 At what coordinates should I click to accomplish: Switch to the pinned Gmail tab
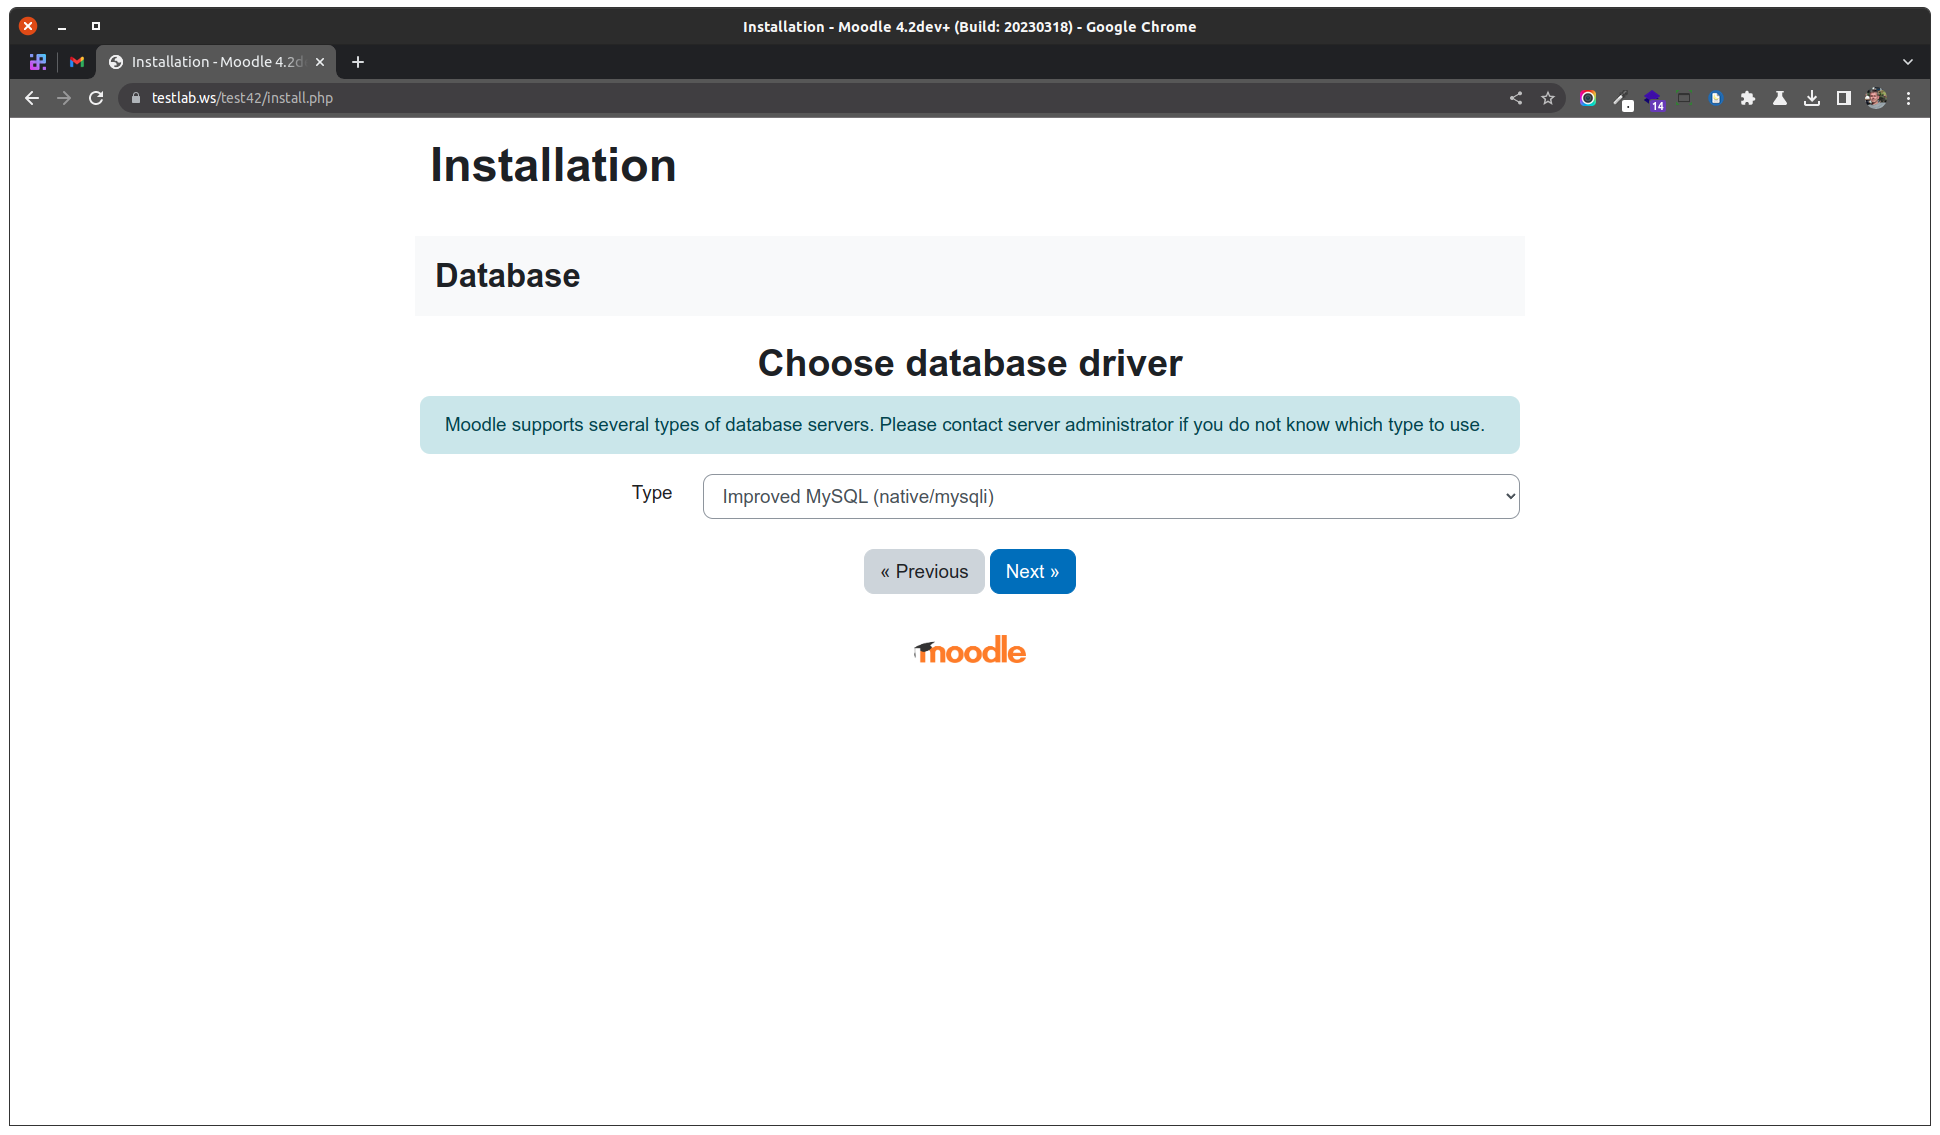(x=77, y=62)
